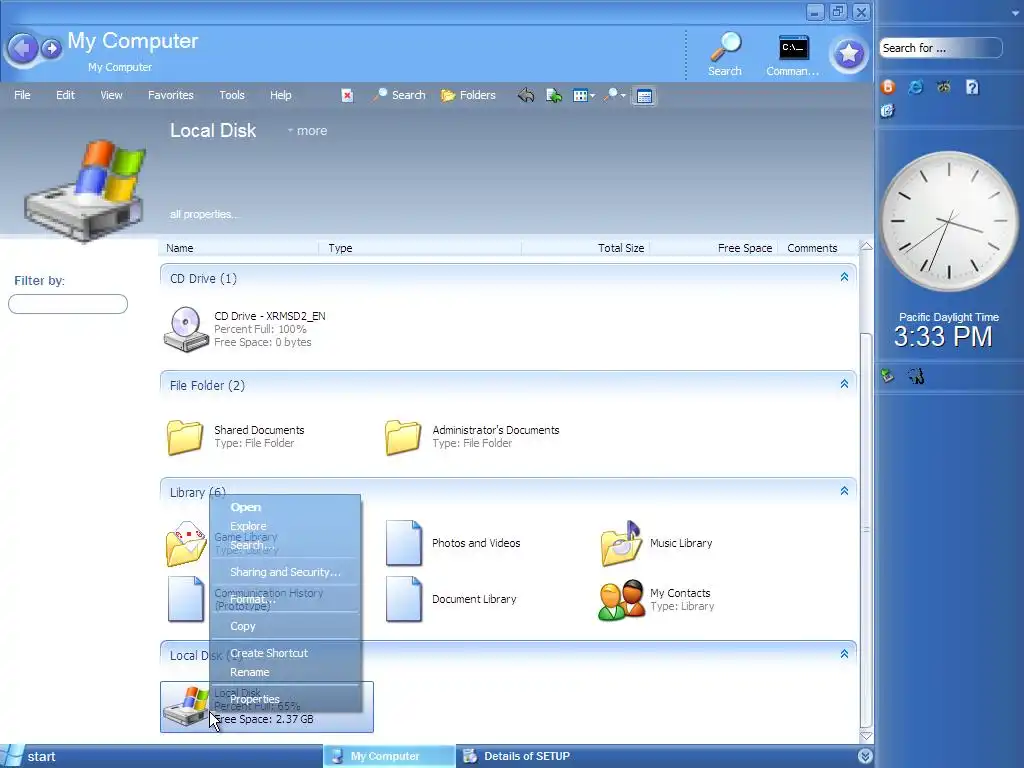Screen dimensions: 1024x768
Task: Open the magnifier zoom dropdown in toolbar
Action: (x=614, y=96)
